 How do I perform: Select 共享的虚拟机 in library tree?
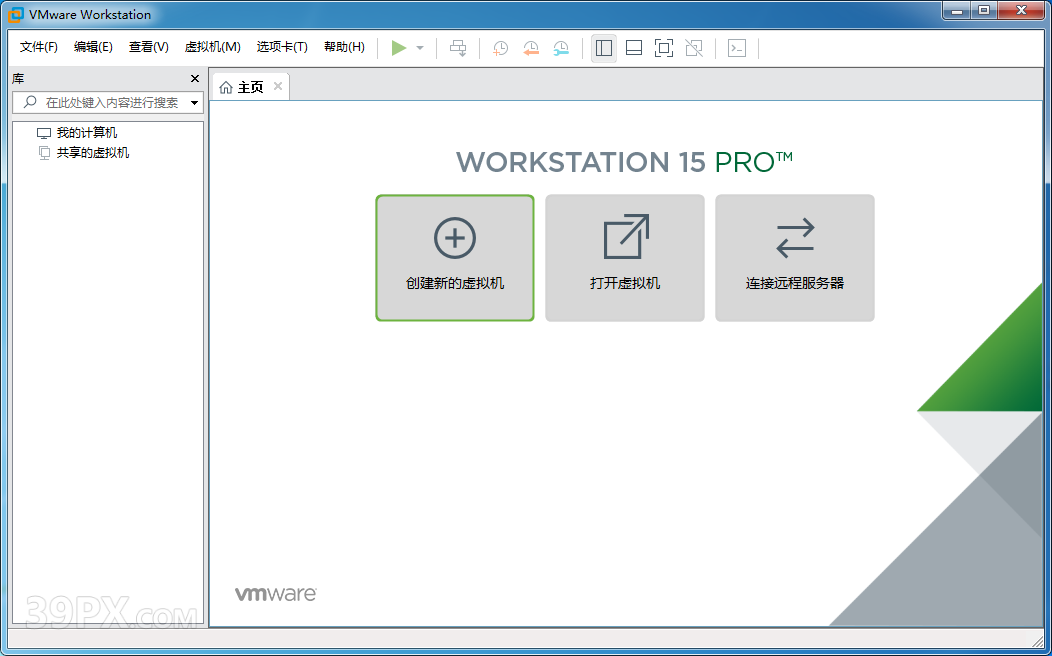coord(93,153)
